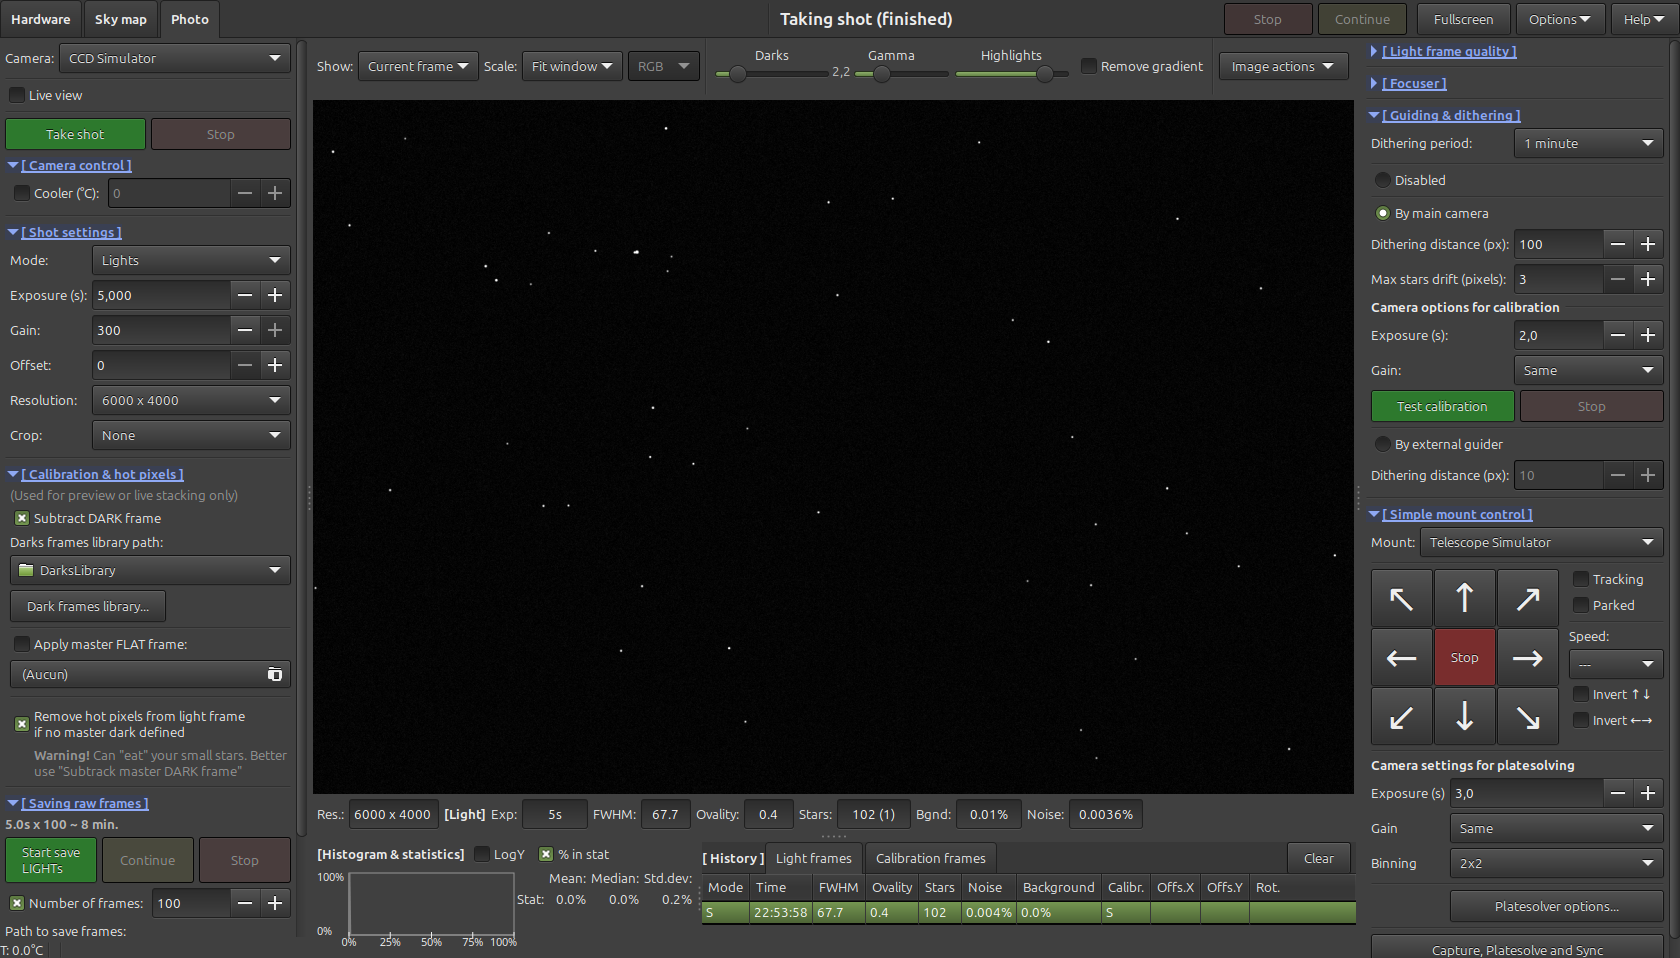
Task: Open the Help menu
Action: [x=1643, y=19]
